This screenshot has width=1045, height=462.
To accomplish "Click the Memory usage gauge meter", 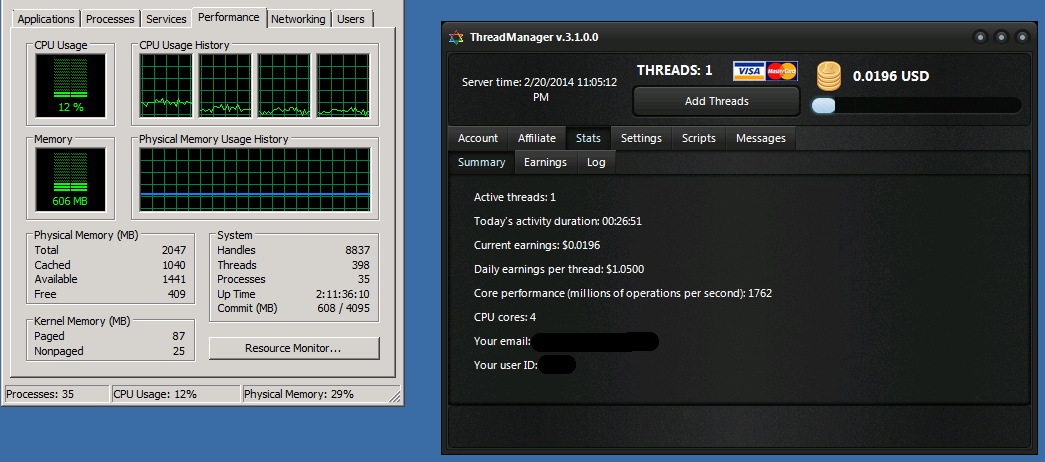I will coord(70,179).
